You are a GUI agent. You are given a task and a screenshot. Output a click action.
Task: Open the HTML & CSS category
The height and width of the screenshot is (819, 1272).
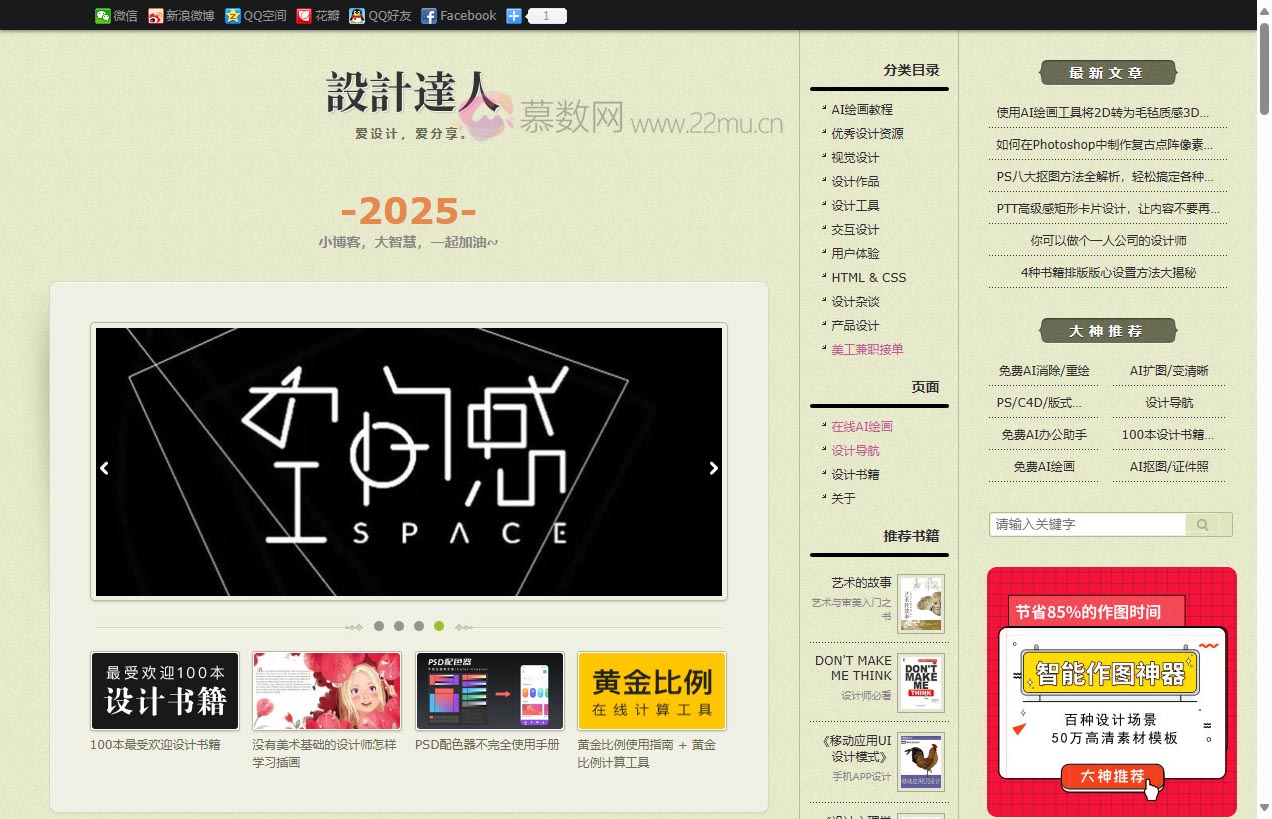pos(868,278)
